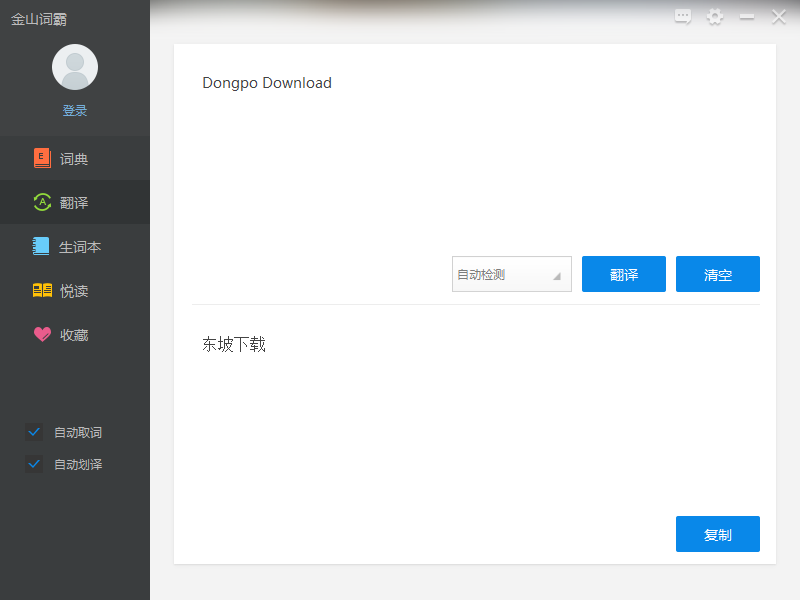Click the 复制 copy button
The width and height of the screenshot is (800, 600).
pyautogui.click(x=718, y=534)
